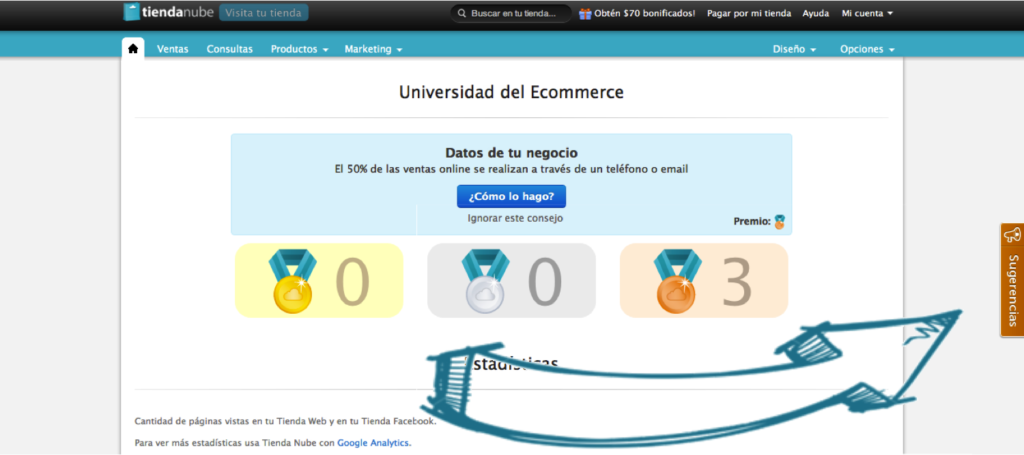Open Pagar por mi tienda
Screen dimensions: 1024x455
tap(749, 13)
